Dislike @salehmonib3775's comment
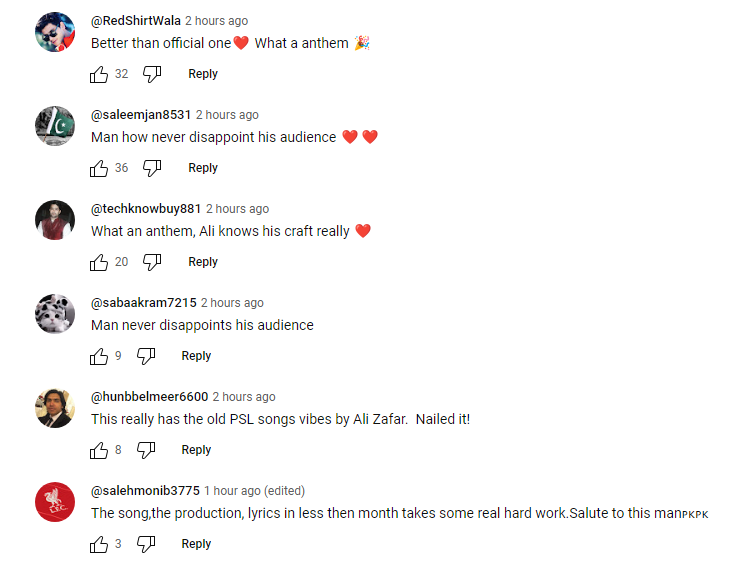Screen dimensions: 736x572 point(145,544)
